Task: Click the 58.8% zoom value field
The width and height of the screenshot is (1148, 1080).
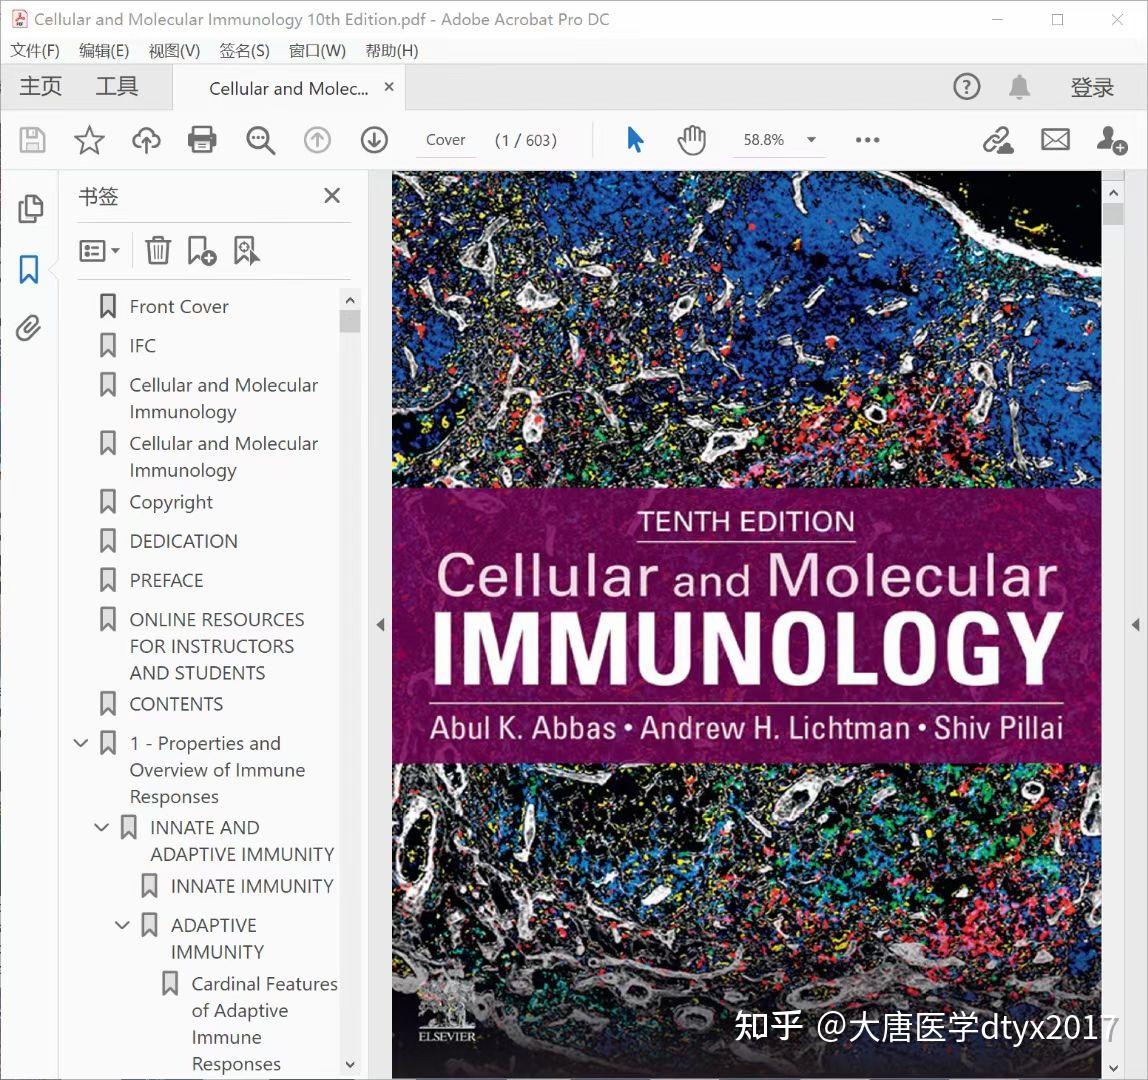Action: click(764, 139)
